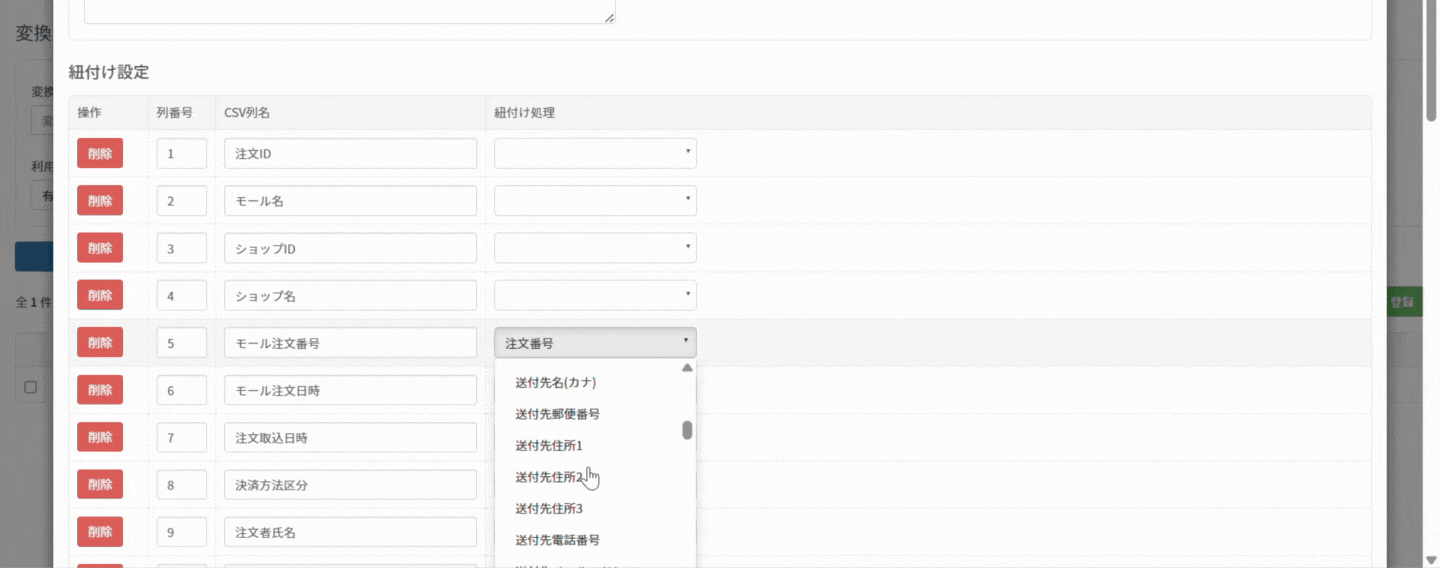Open the mapping dropdown for ショップID
Screen dimensions: 1440x568
point(595,248)
